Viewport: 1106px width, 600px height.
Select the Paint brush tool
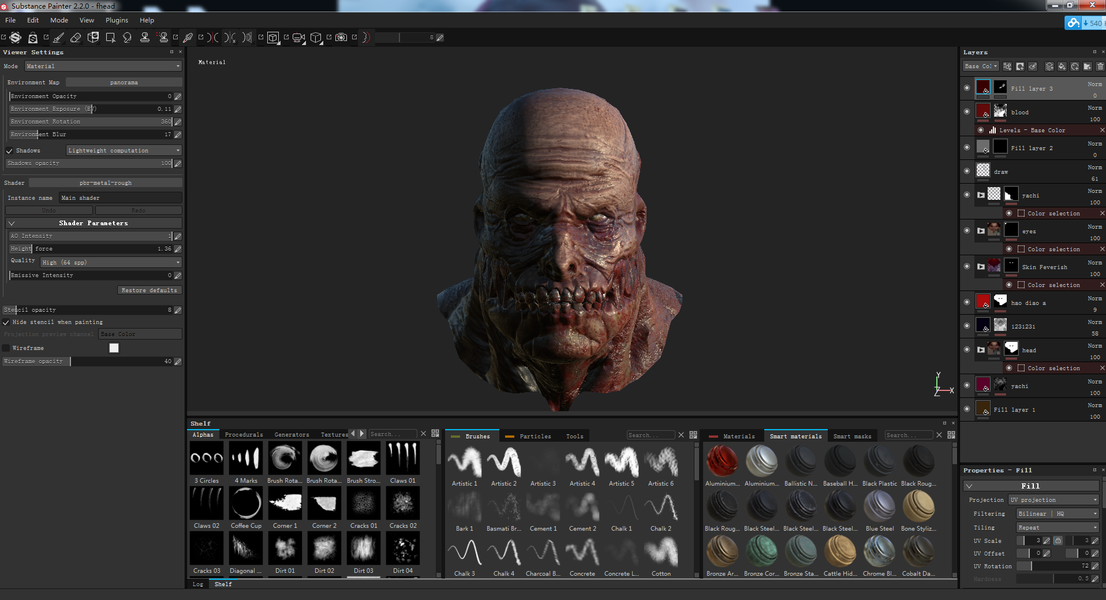[59, 37]
